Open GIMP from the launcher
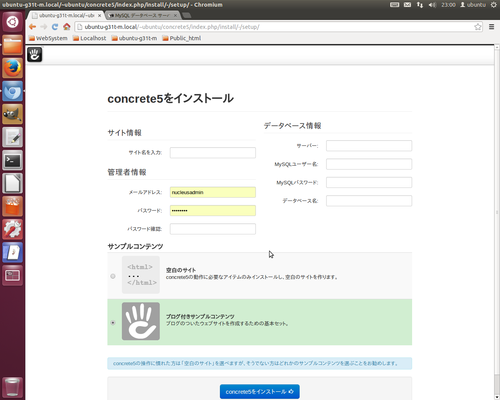The image size is (500, 400). 13,114
